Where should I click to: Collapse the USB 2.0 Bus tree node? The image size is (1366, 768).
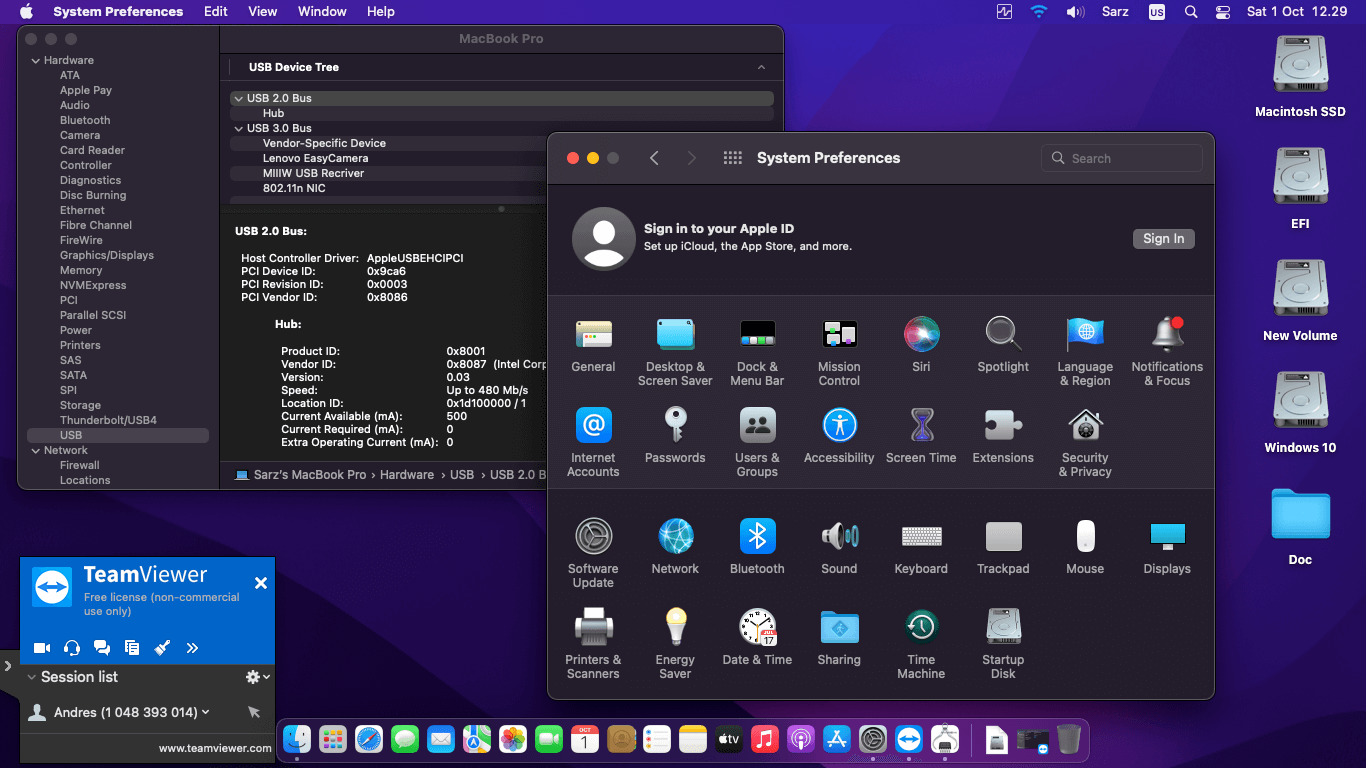pyautogui.click(x=238, y=98)
